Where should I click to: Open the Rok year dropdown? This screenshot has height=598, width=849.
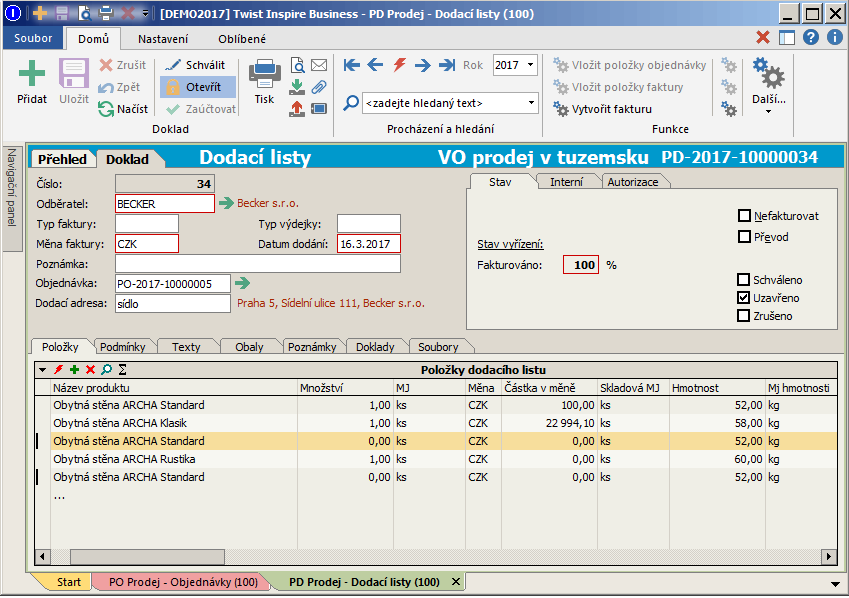530,65
